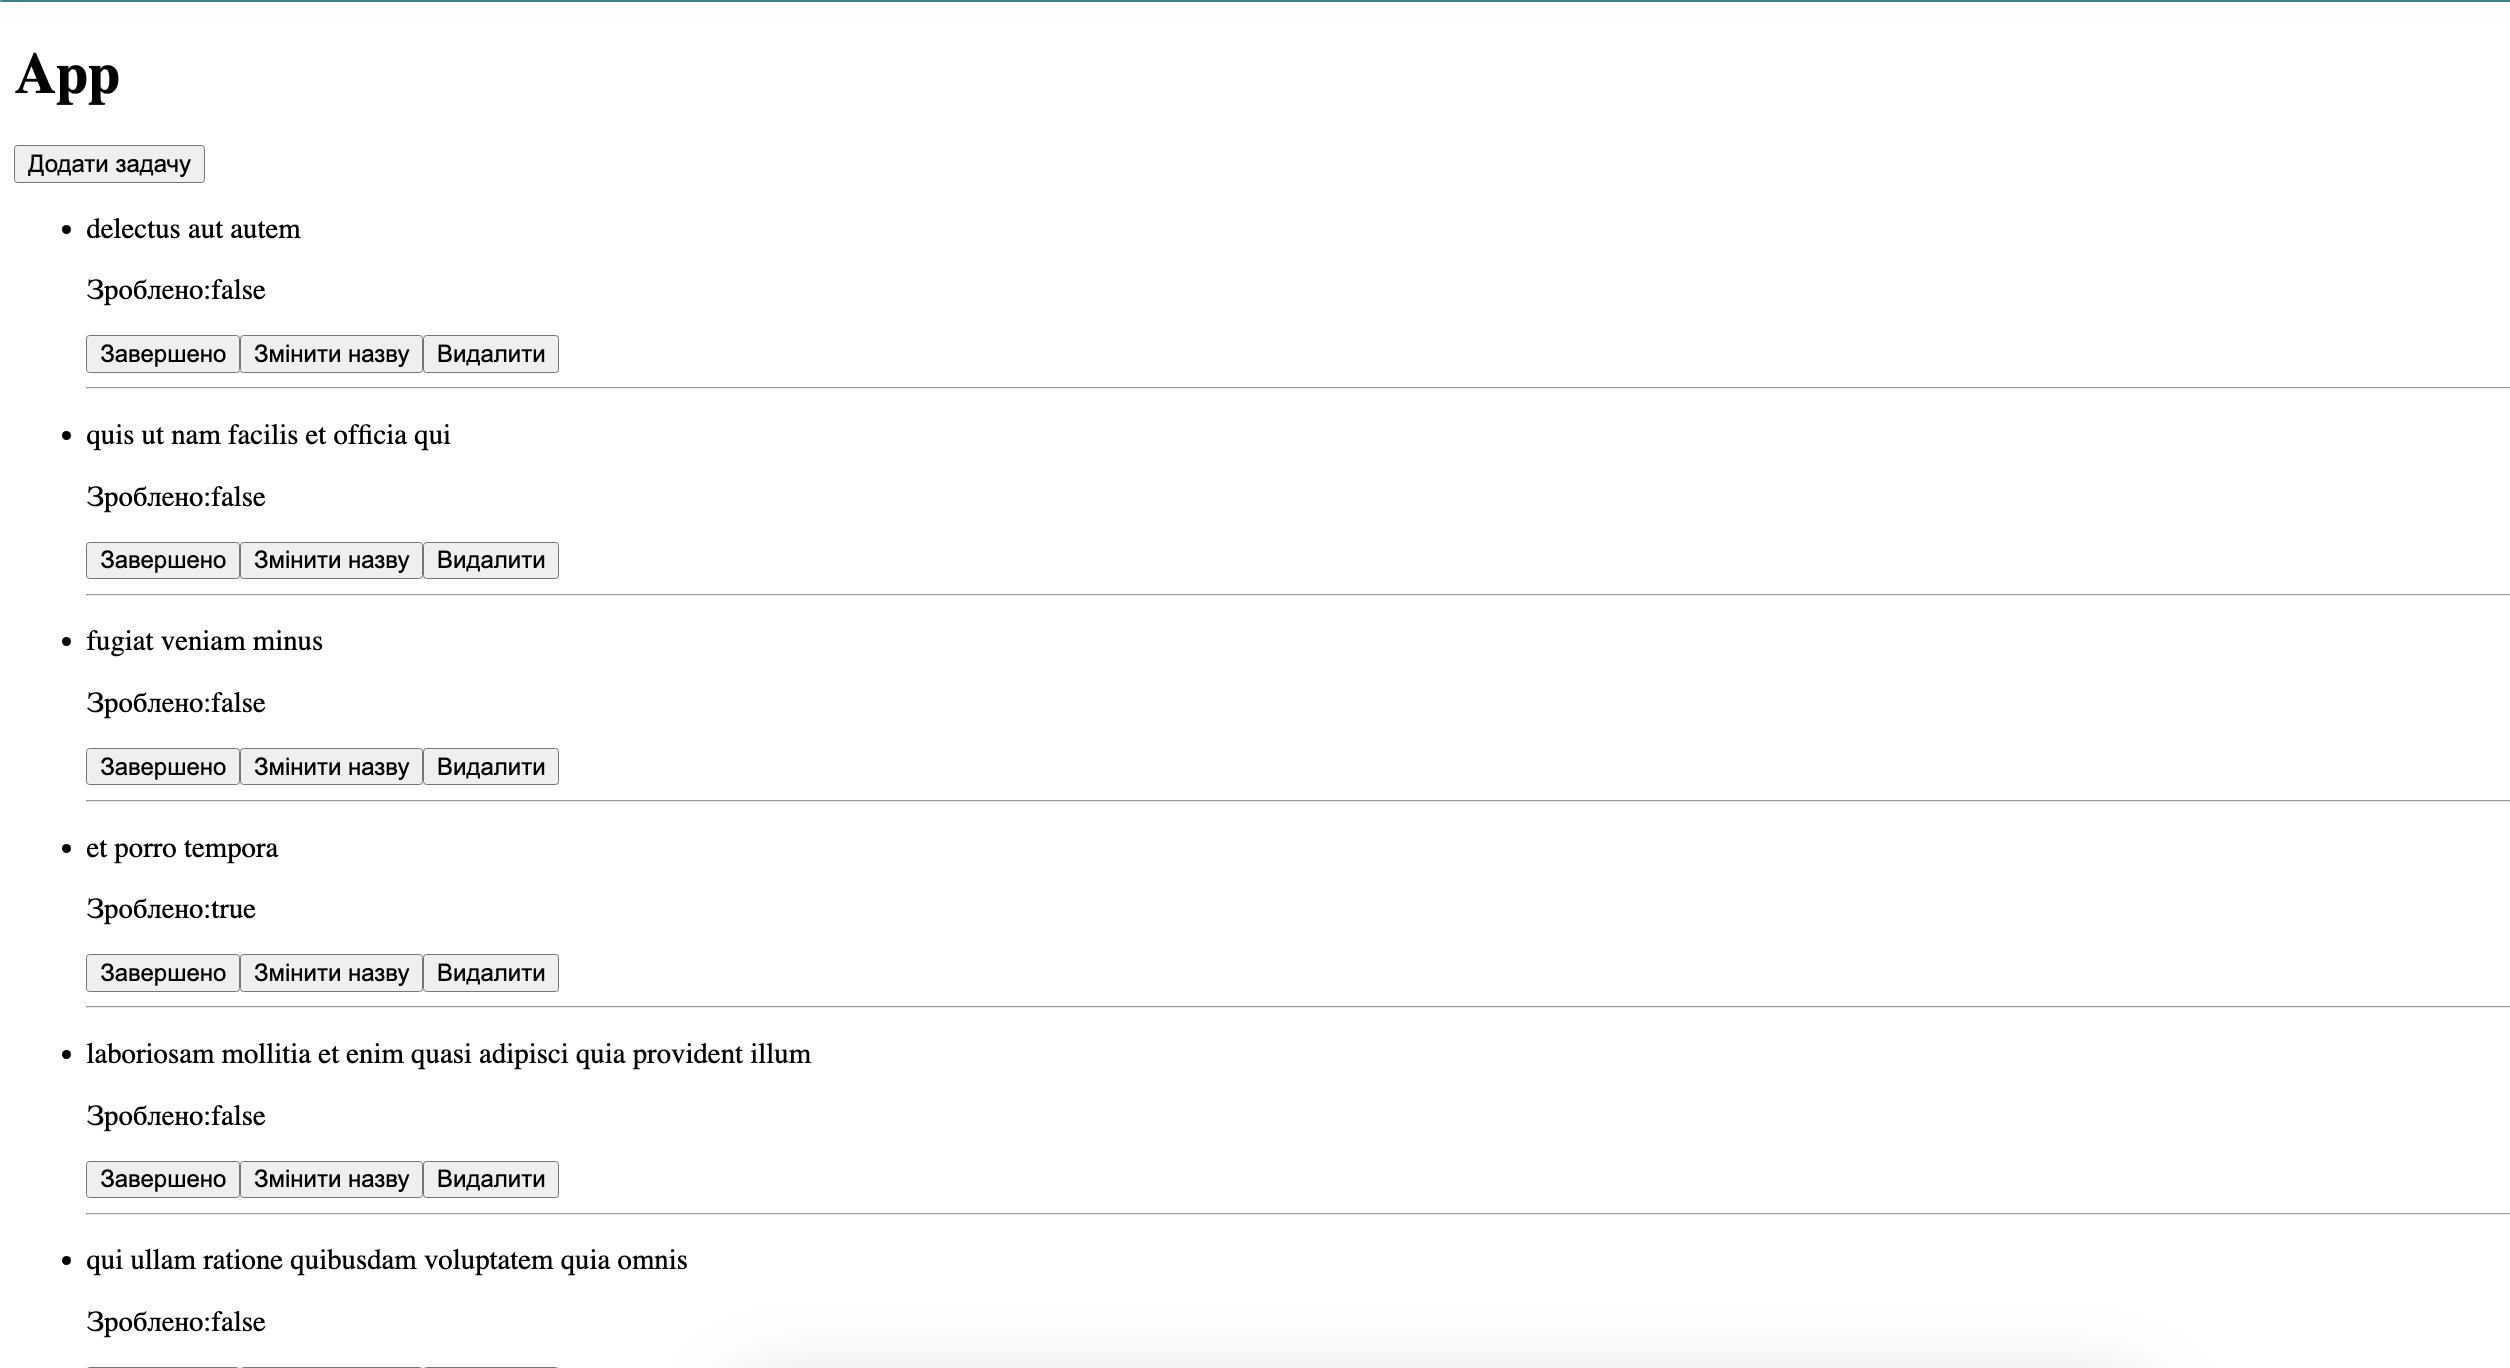Click 'Зроблено:true' text under 'et porro tempora'

point(171,909)
